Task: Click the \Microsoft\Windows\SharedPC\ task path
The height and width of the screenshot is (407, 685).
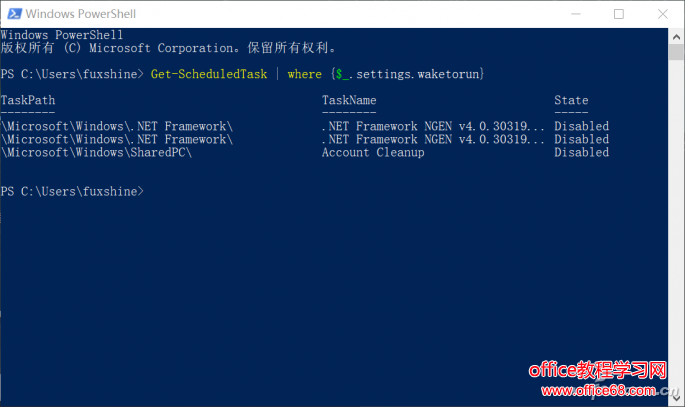Action: click(x=97, y=153)
